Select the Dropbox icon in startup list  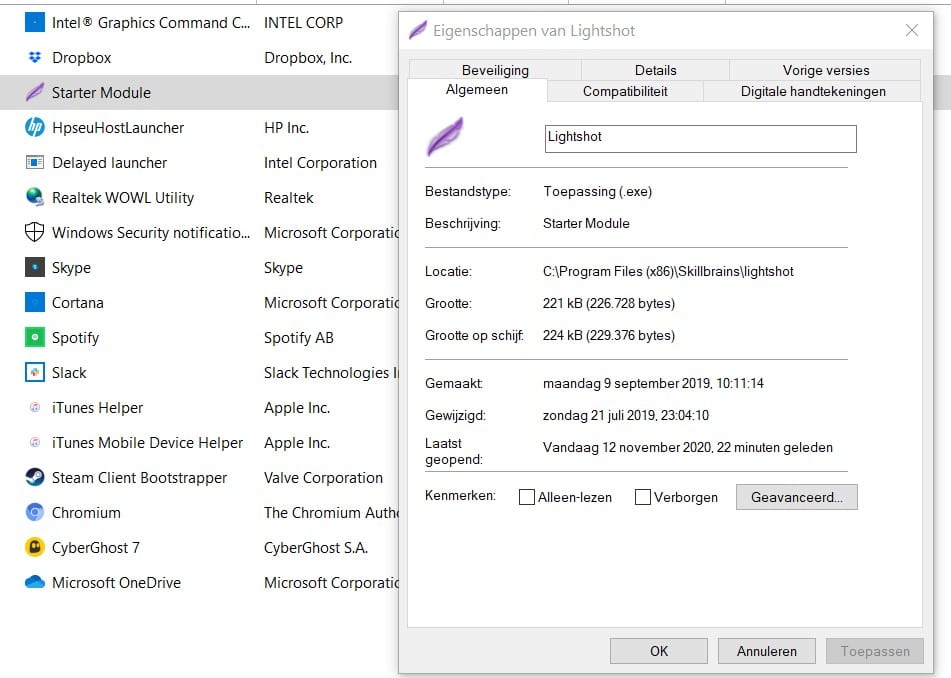[x=35, y=58]
